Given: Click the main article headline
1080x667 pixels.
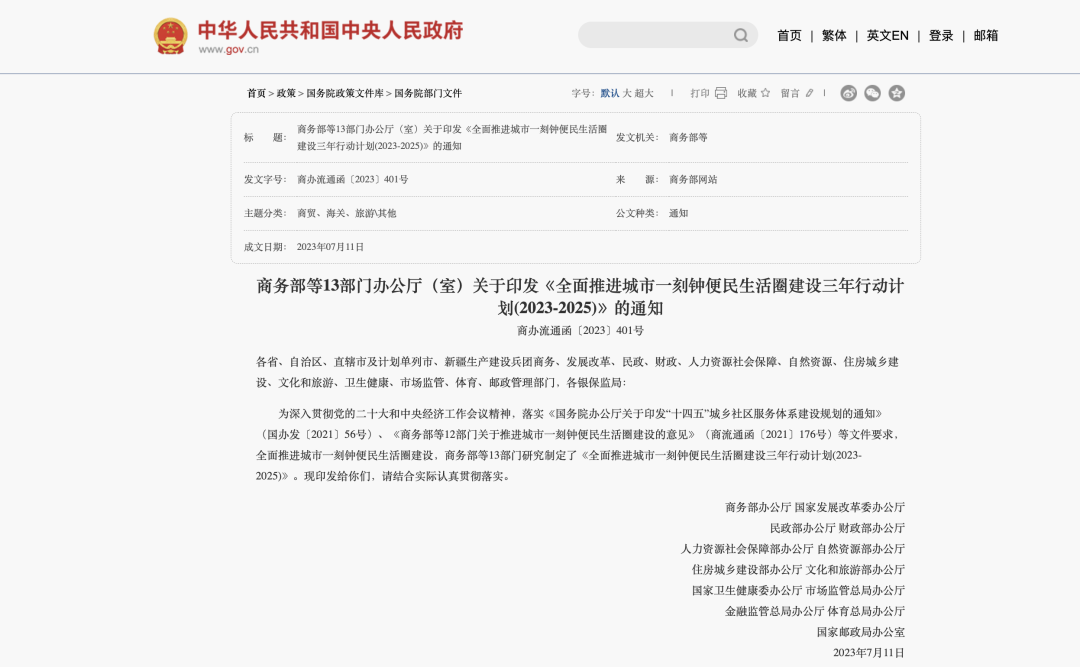Looking at the screenshot, I should (x=580, y=296).
